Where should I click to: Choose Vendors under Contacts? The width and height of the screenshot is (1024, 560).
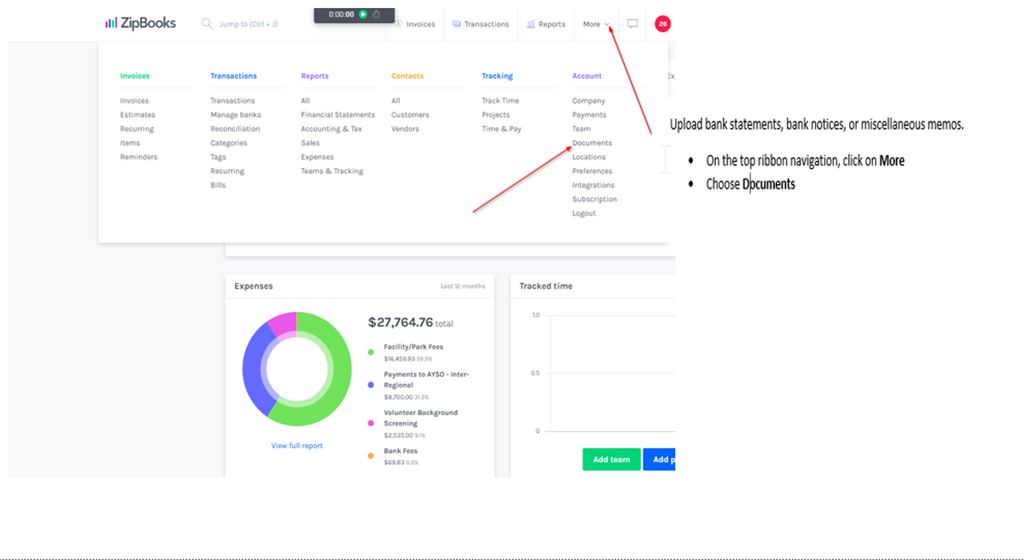[405, 129]
